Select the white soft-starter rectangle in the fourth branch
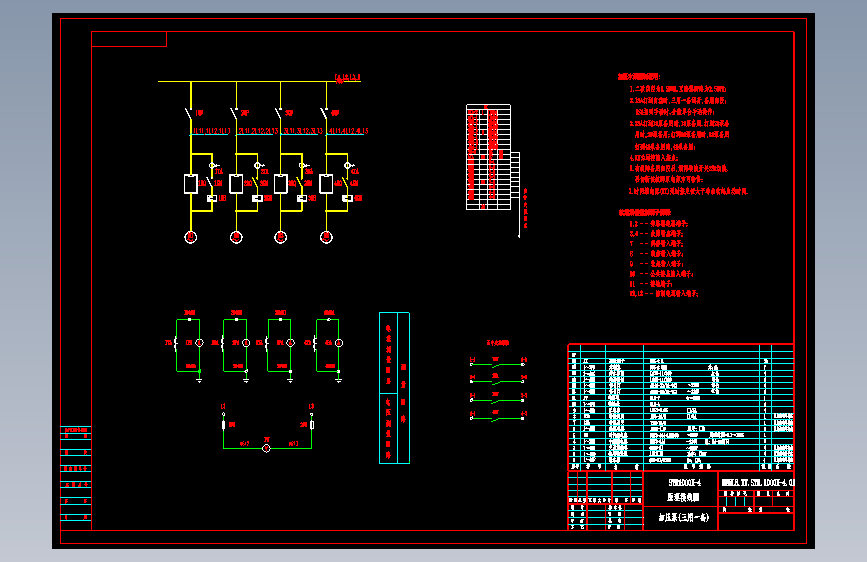Screen dimensions: 867x562 click(326, 184)
